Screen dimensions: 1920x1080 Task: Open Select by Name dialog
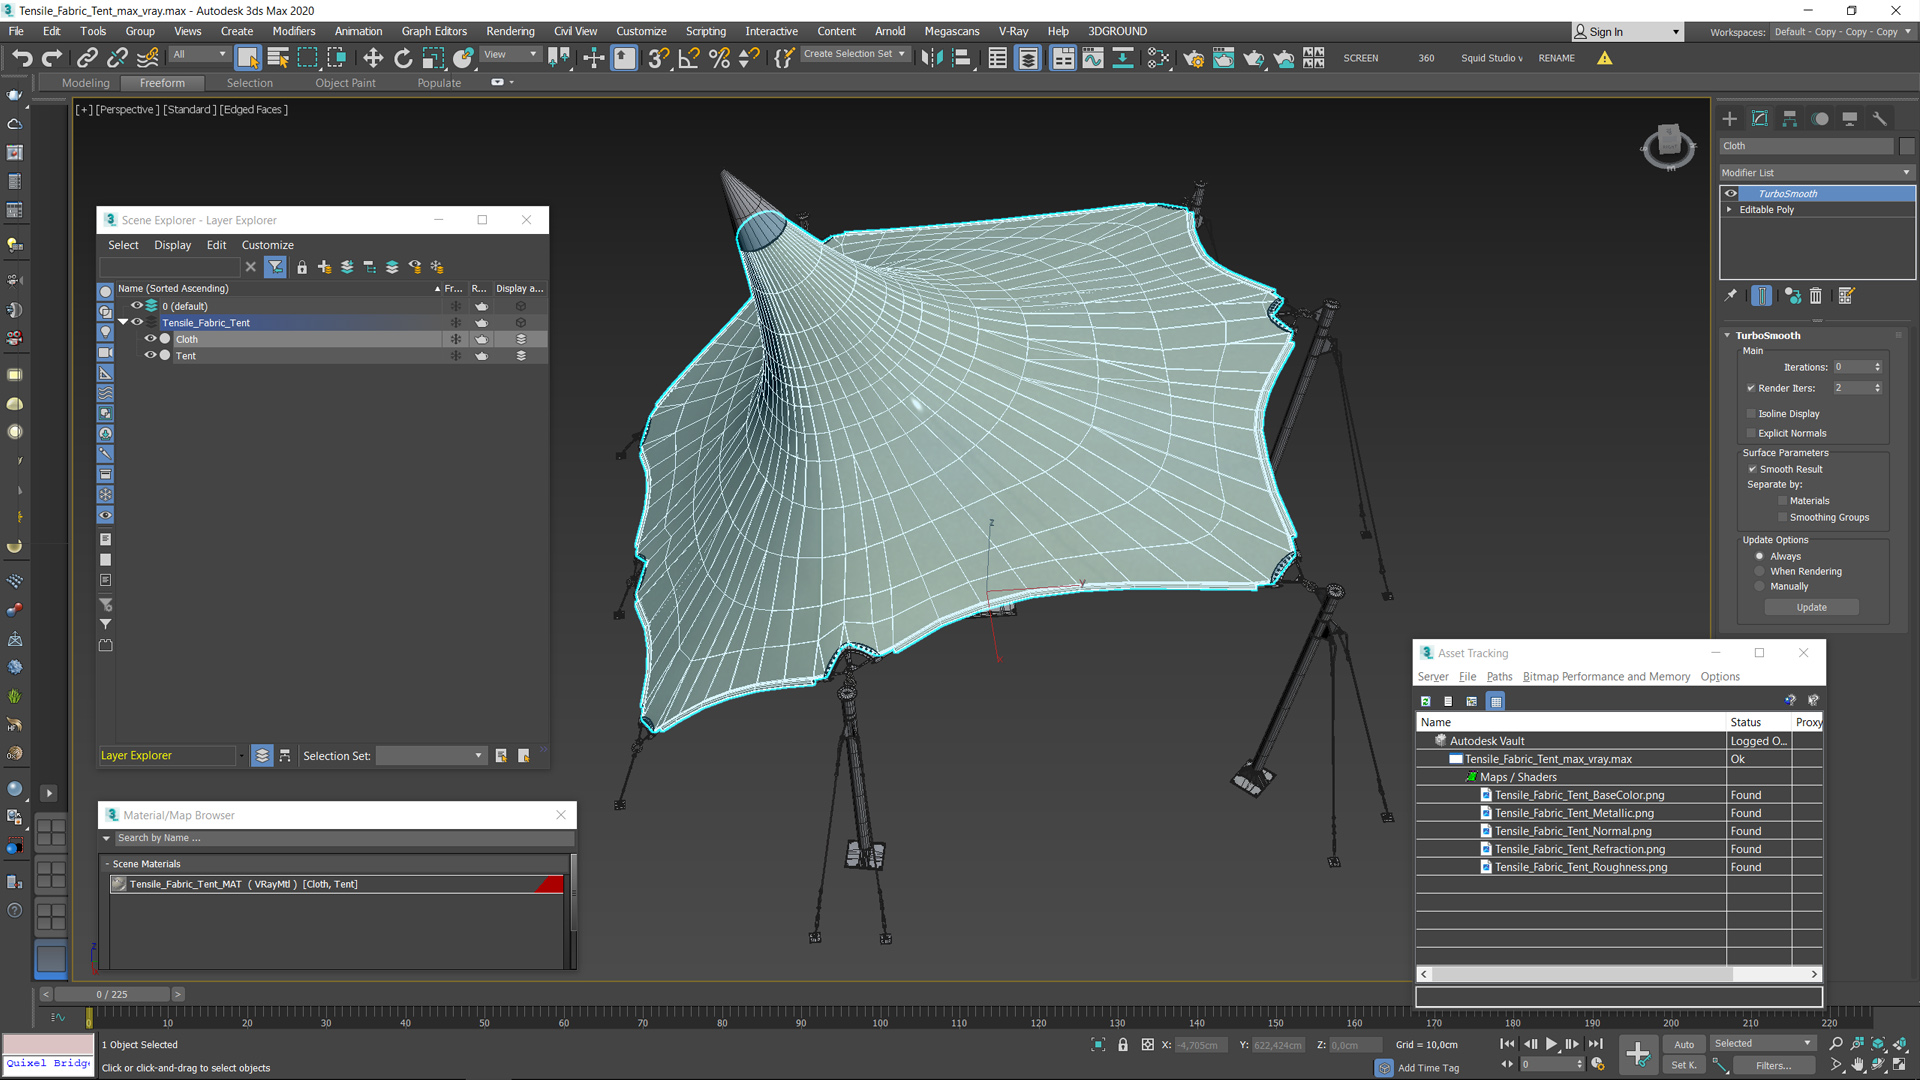tap(278, 58)
